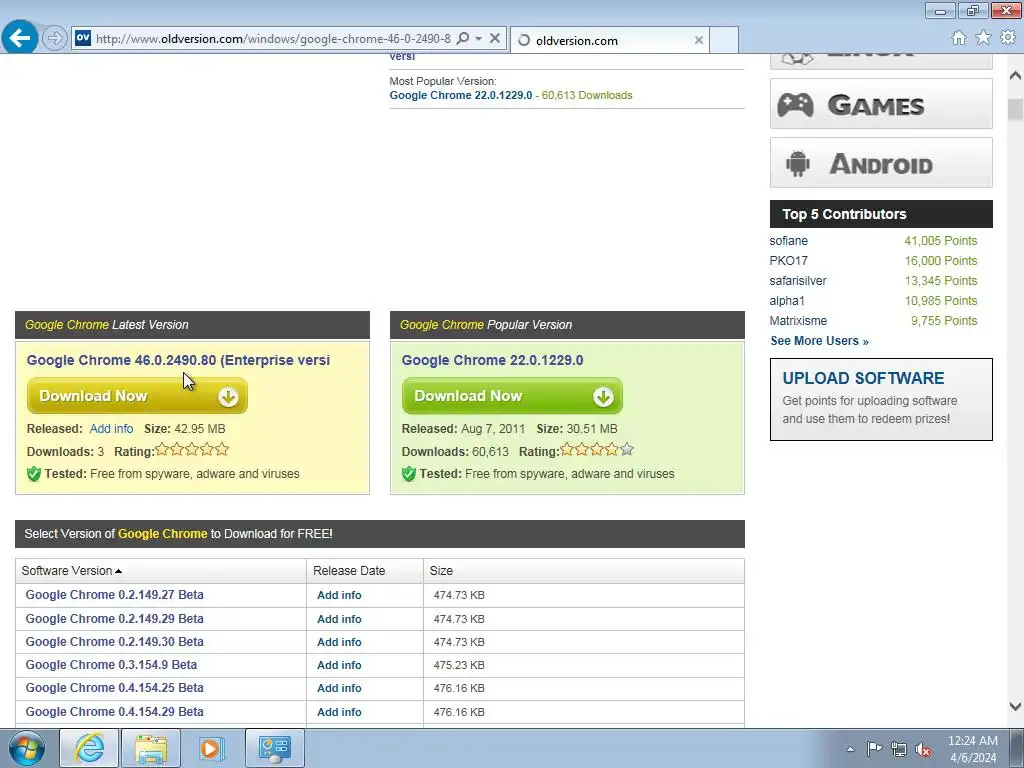This screenshot has width=1024, height=768.
Task: Select the oldversion.com tab
Action: click(x=609, y=40)
